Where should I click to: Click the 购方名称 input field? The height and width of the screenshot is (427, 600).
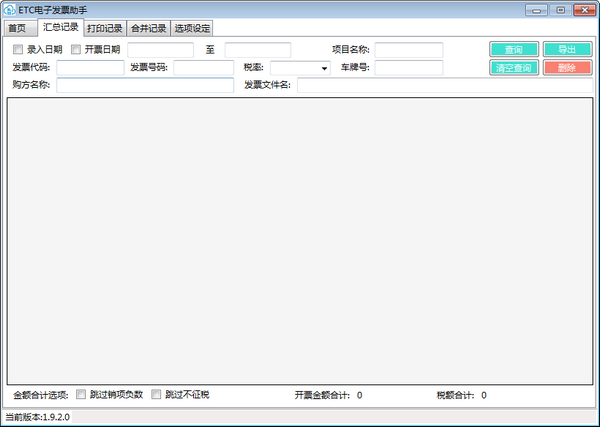point(145,85)
